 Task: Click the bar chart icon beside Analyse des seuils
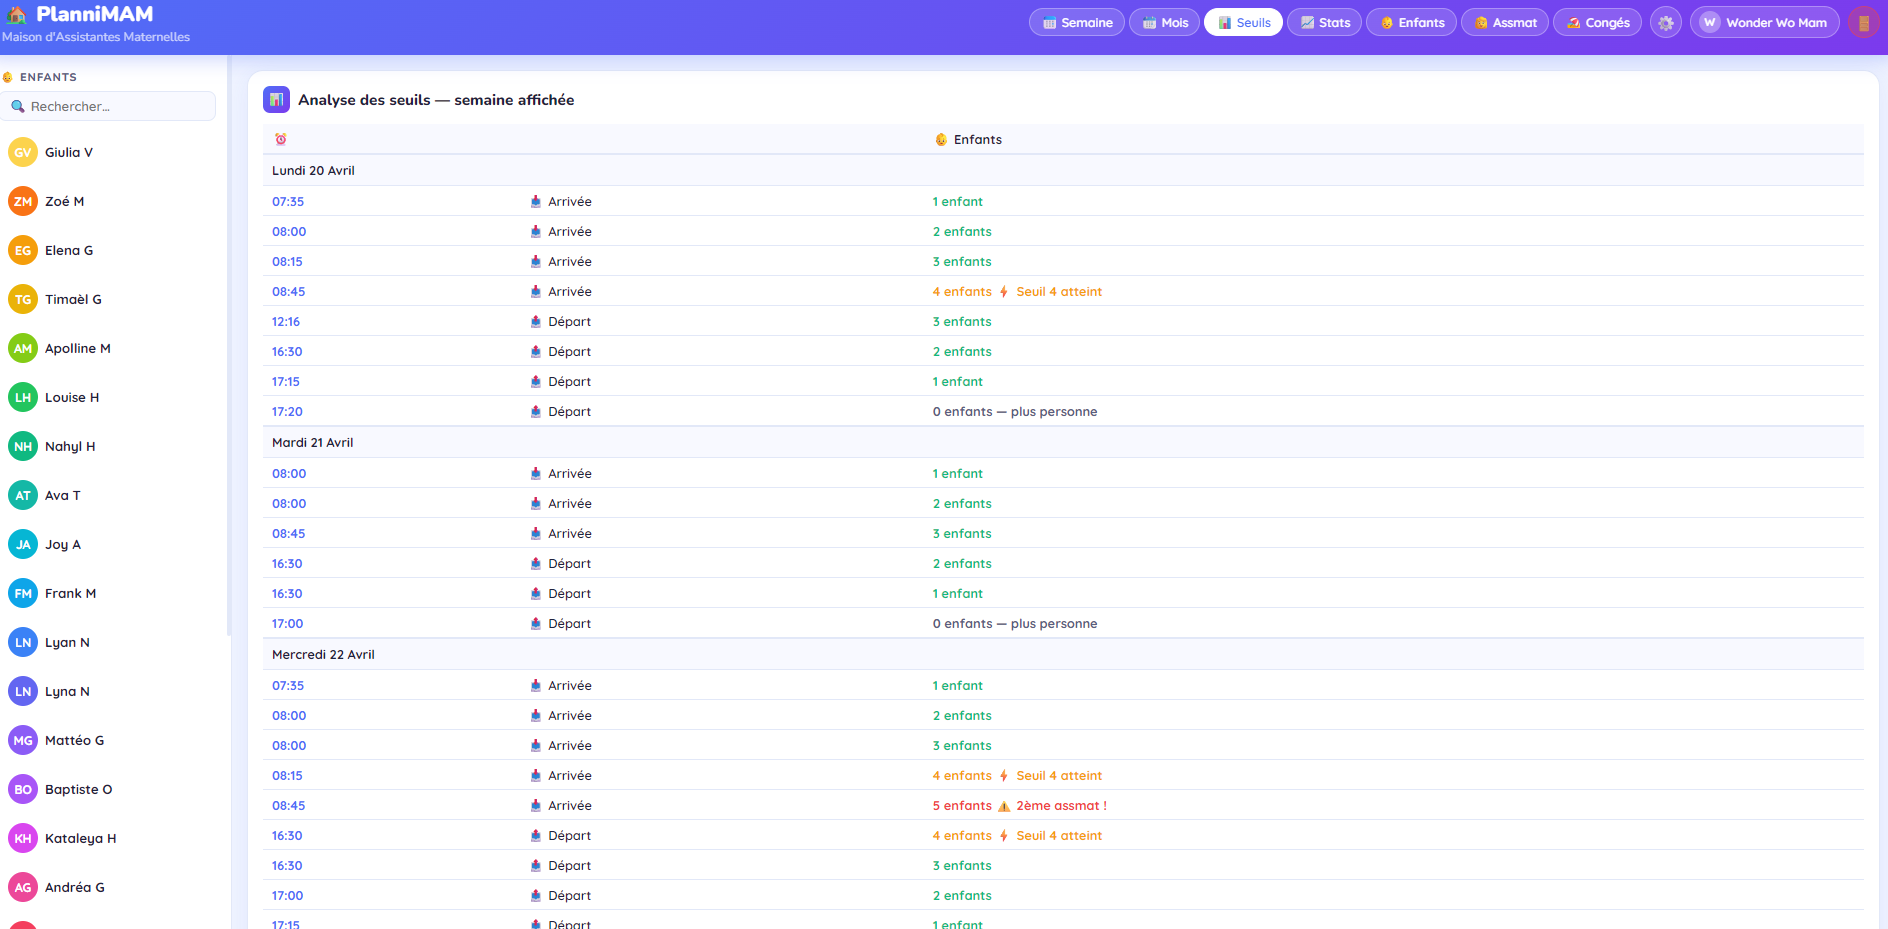coord(276,100)
